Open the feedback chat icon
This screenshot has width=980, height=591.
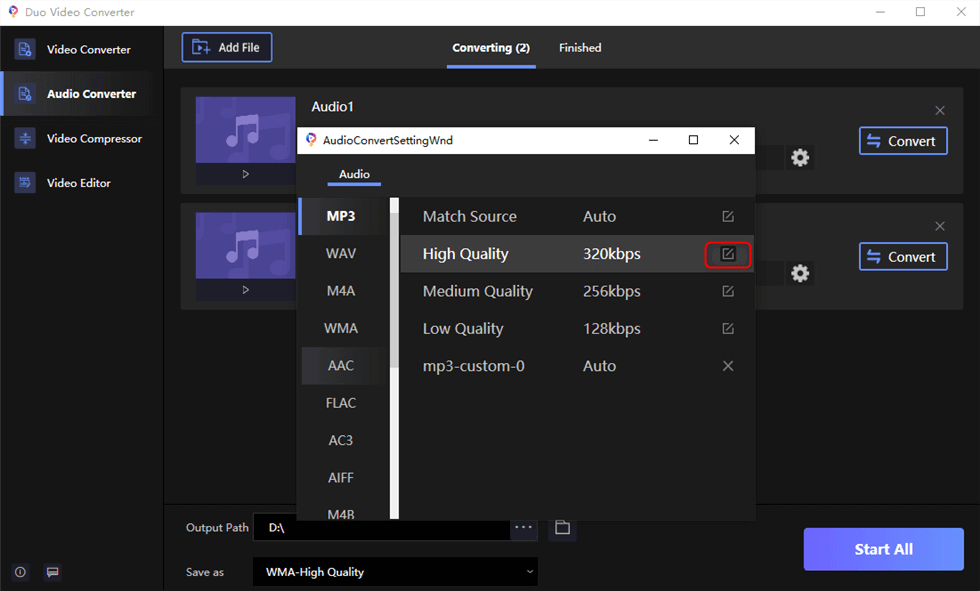coord(53,572)
